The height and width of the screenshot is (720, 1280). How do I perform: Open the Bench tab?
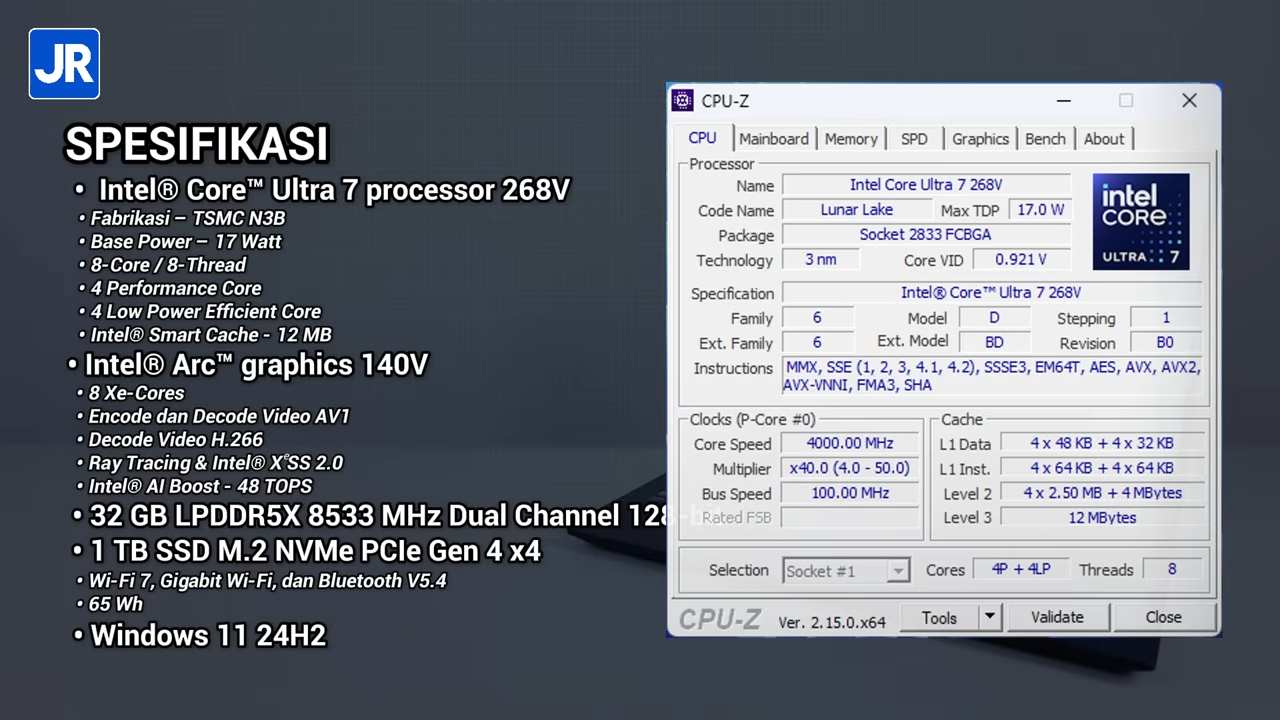tap(1045, 139)
